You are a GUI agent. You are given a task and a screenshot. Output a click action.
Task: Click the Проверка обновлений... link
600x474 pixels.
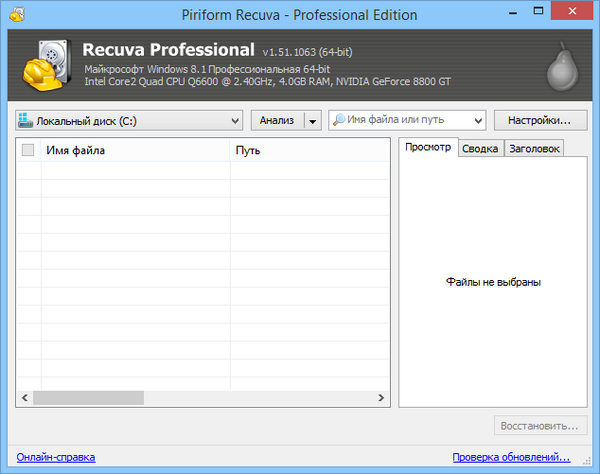[511, 457]
